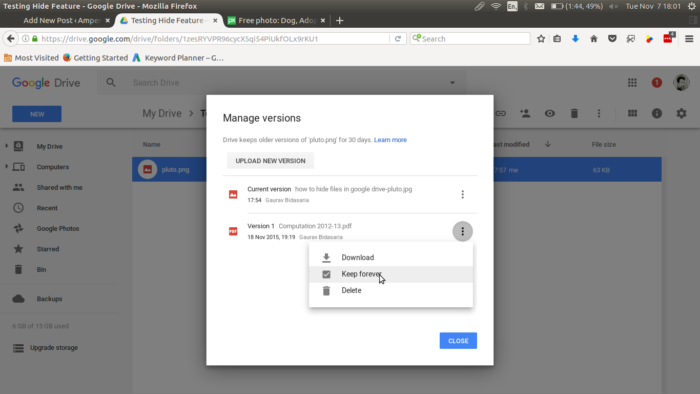Click the Firefox Search box

click(x=470, y=39)
